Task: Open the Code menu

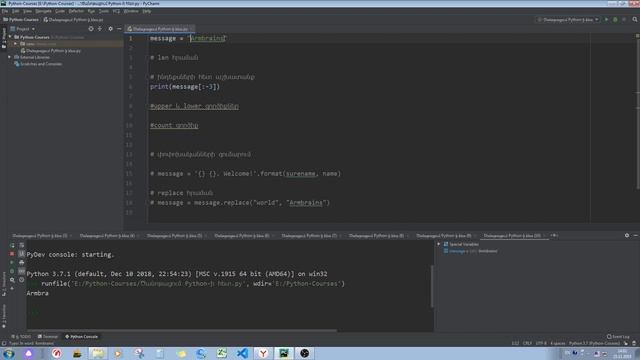Action: pos(60,11)
